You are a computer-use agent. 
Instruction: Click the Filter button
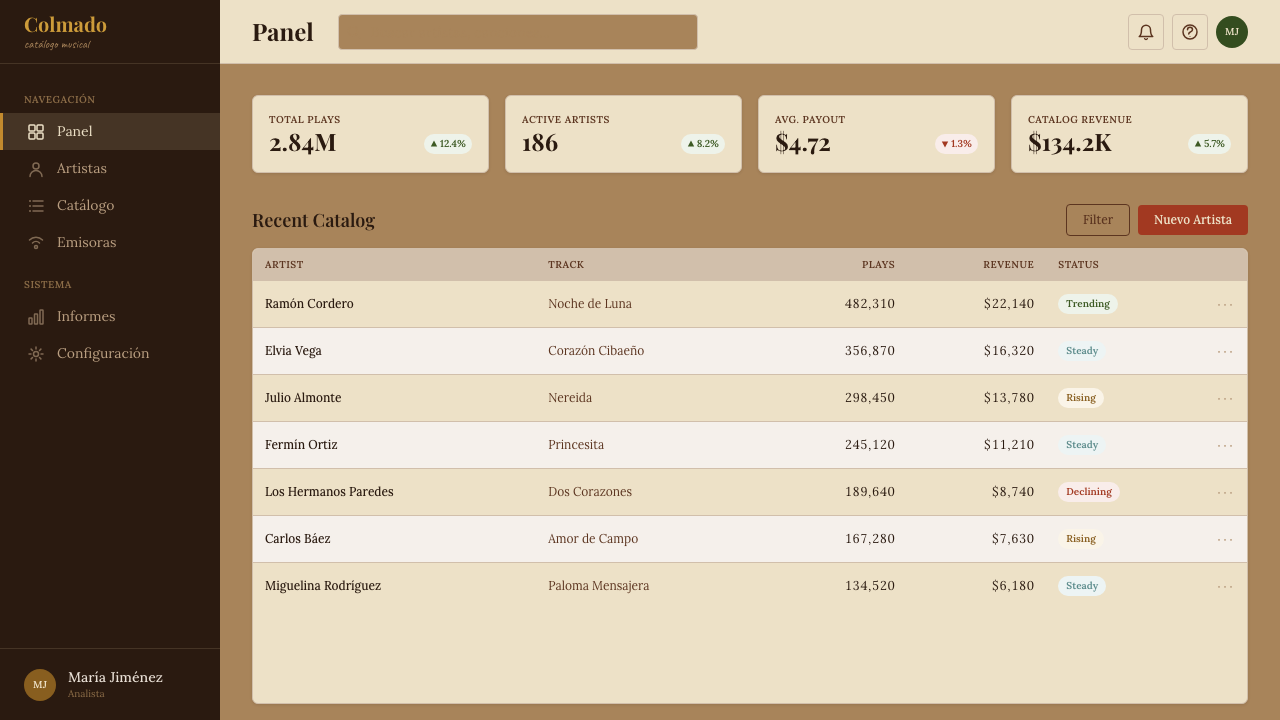coord(1098,220)
